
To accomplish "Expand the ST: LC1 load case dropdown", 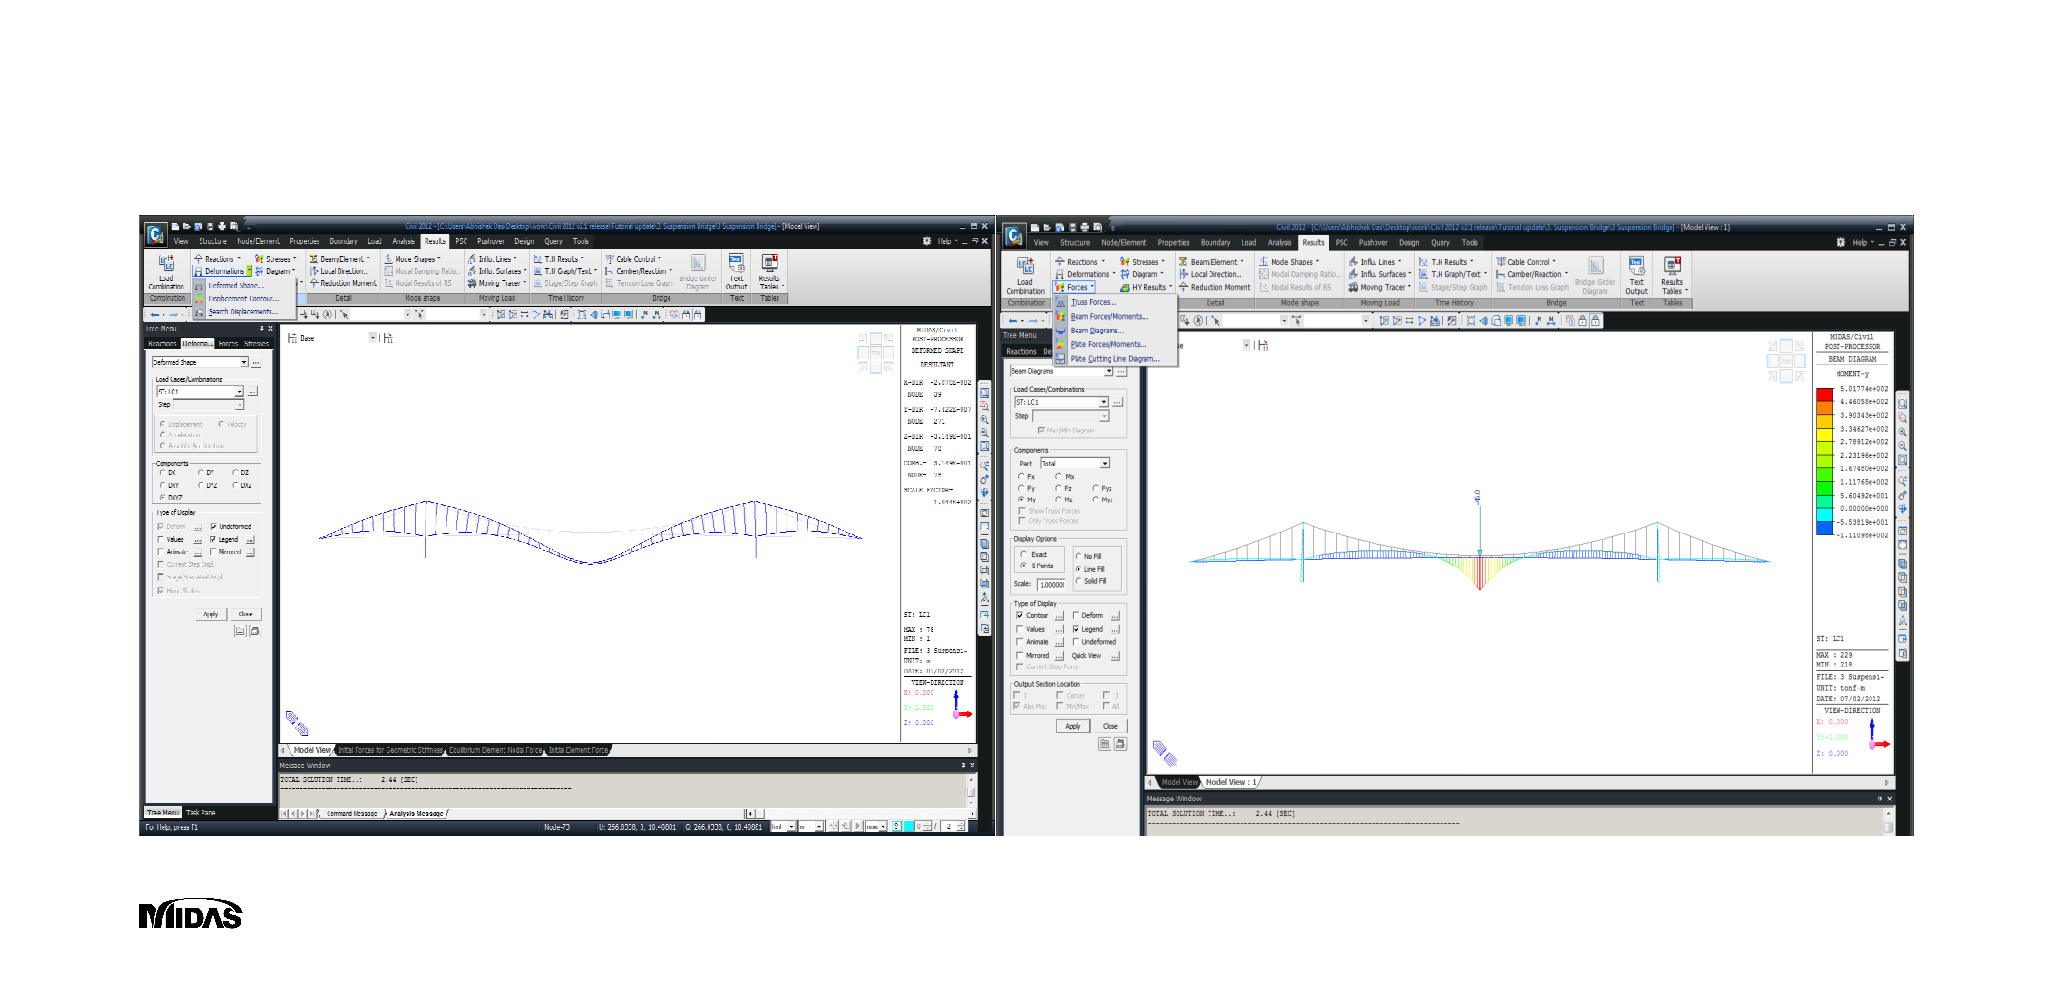I will (1103, 402).
